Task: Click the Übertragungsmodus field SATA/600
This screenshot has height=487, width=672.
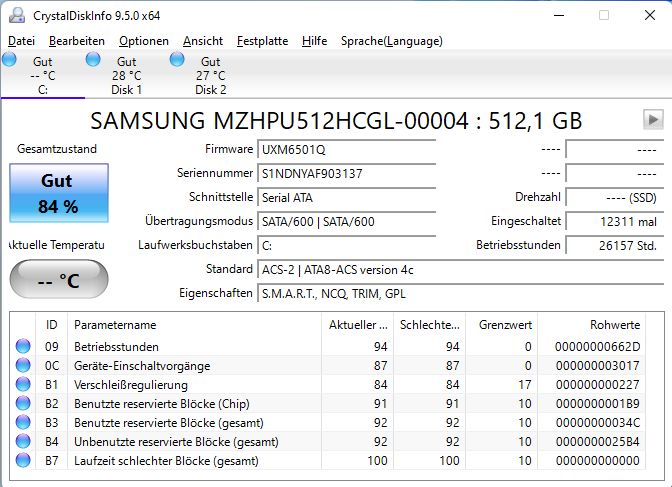Action: point(346,222)
